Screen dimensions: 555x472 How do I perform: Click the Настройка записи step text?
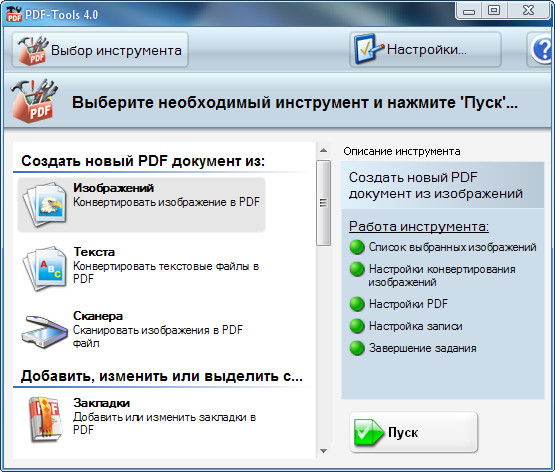click(416, 326)
